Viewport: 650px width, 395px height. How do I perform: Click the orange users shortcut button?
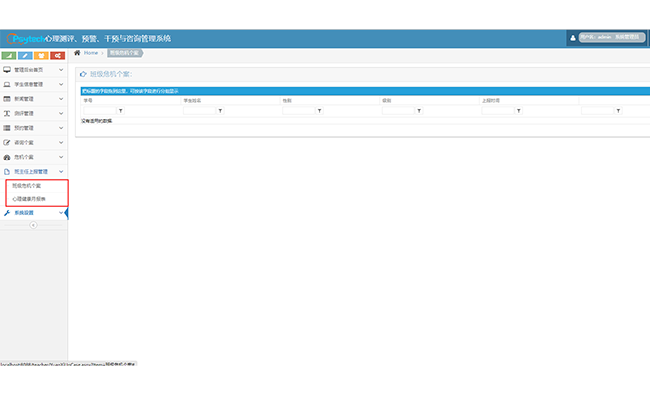pyautogui.click(x=41, y=56)
